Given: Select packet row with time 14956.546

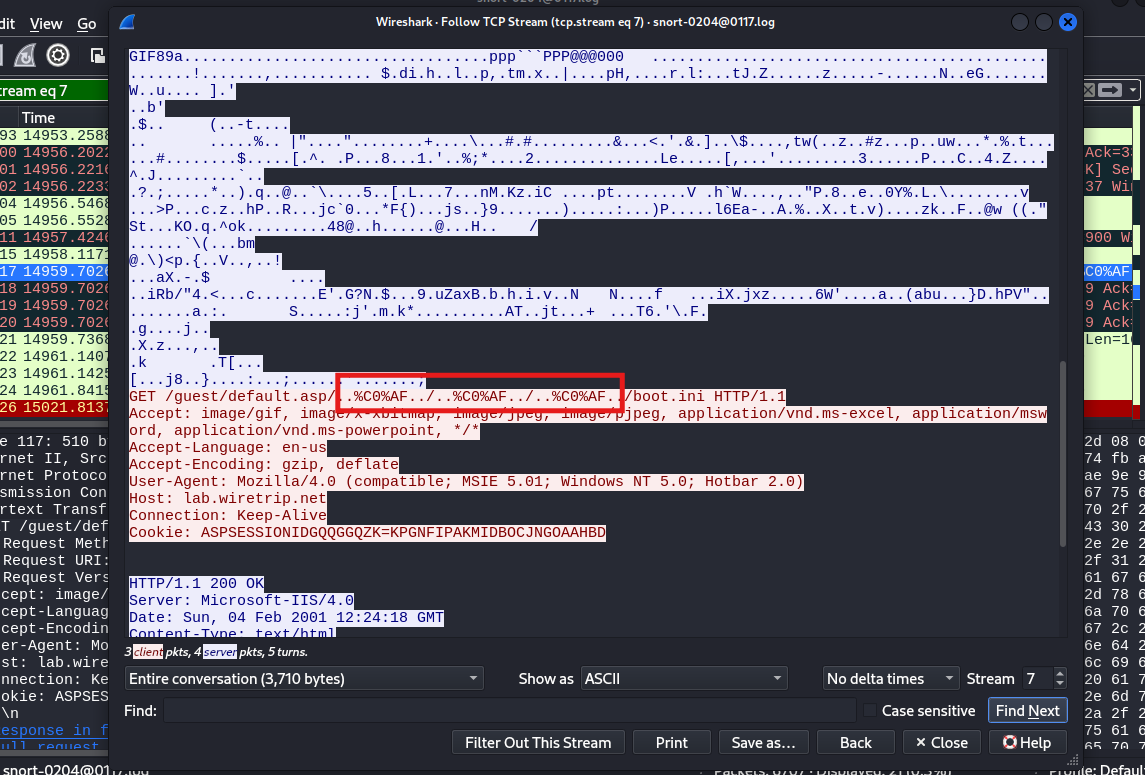Looking at the screenshot, I should point(54,203).
